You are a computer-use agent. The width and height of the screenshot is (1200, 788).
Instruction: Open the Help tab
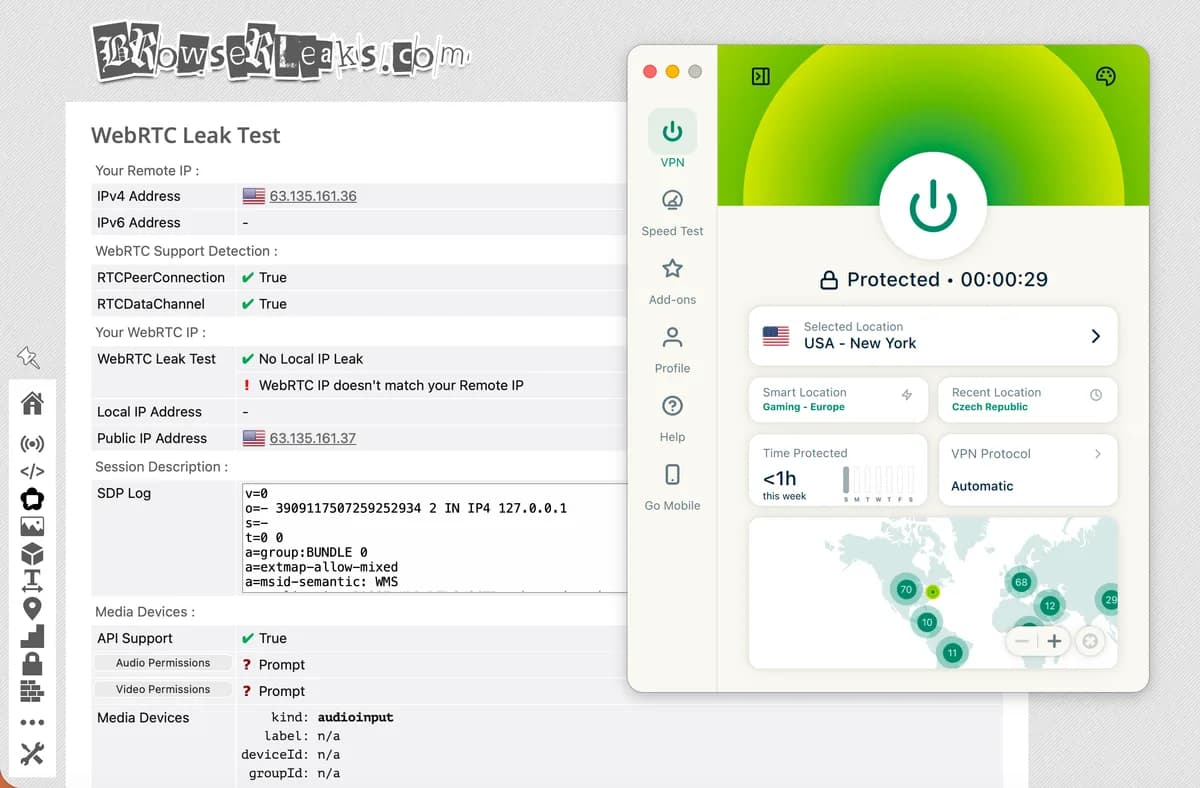tap(672, 418)
